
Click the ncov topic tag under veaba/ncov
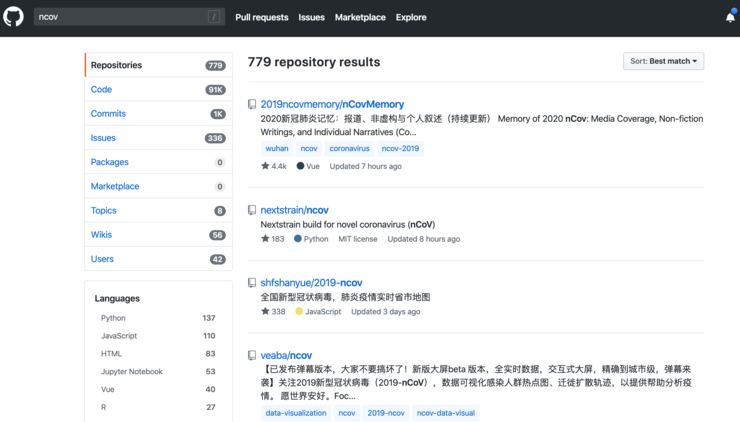click(x=347, y=413)
